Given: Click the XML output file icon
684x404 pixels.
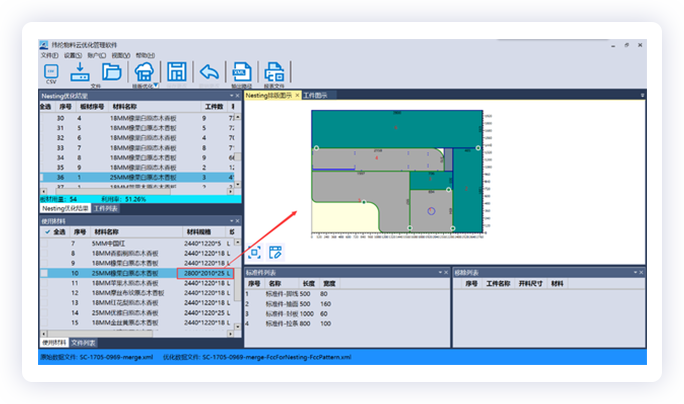Looking at the screenshot, I should click(x=242, y=72).
